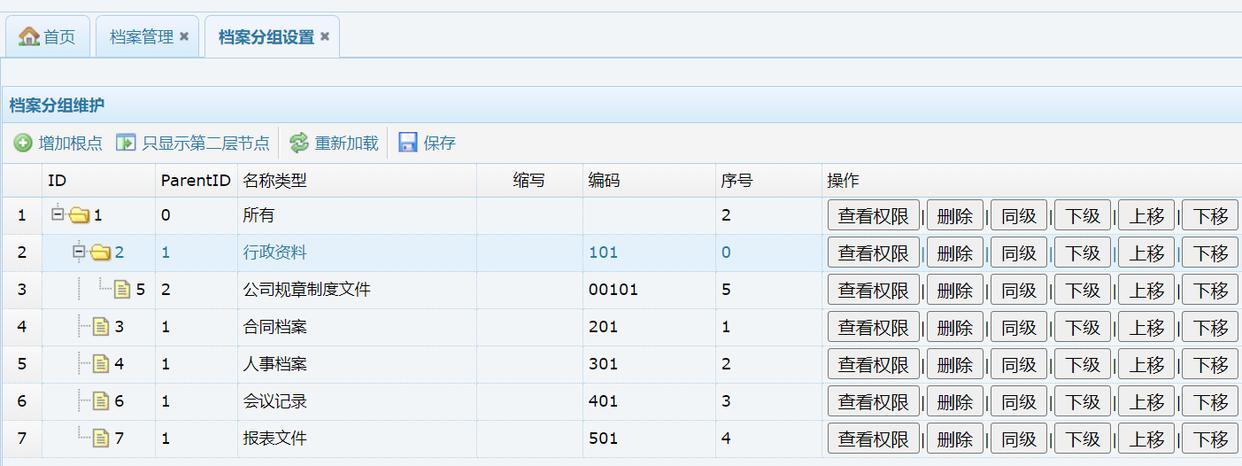Click 上移 to move 人事档案 up

[x=1146, y=365]
